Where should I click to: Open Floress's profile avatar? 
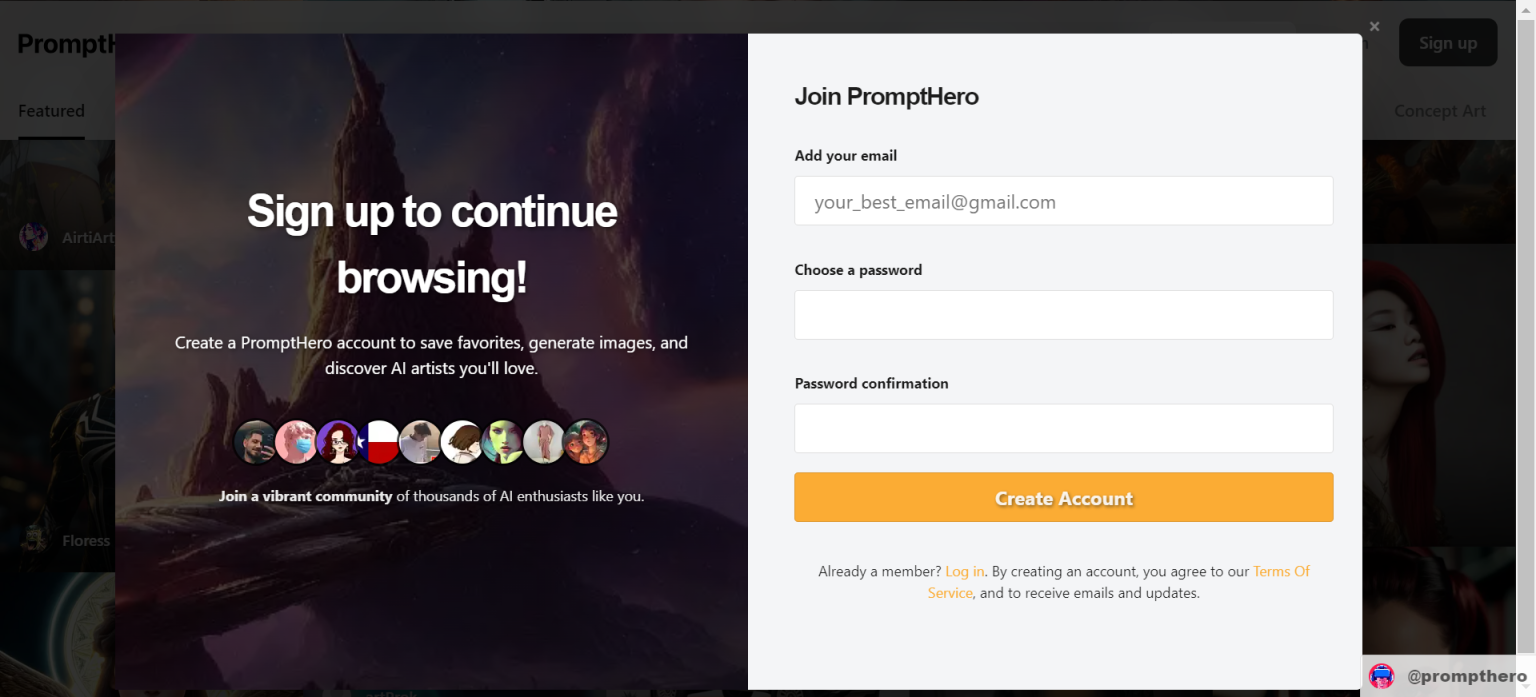pos(33,540)
